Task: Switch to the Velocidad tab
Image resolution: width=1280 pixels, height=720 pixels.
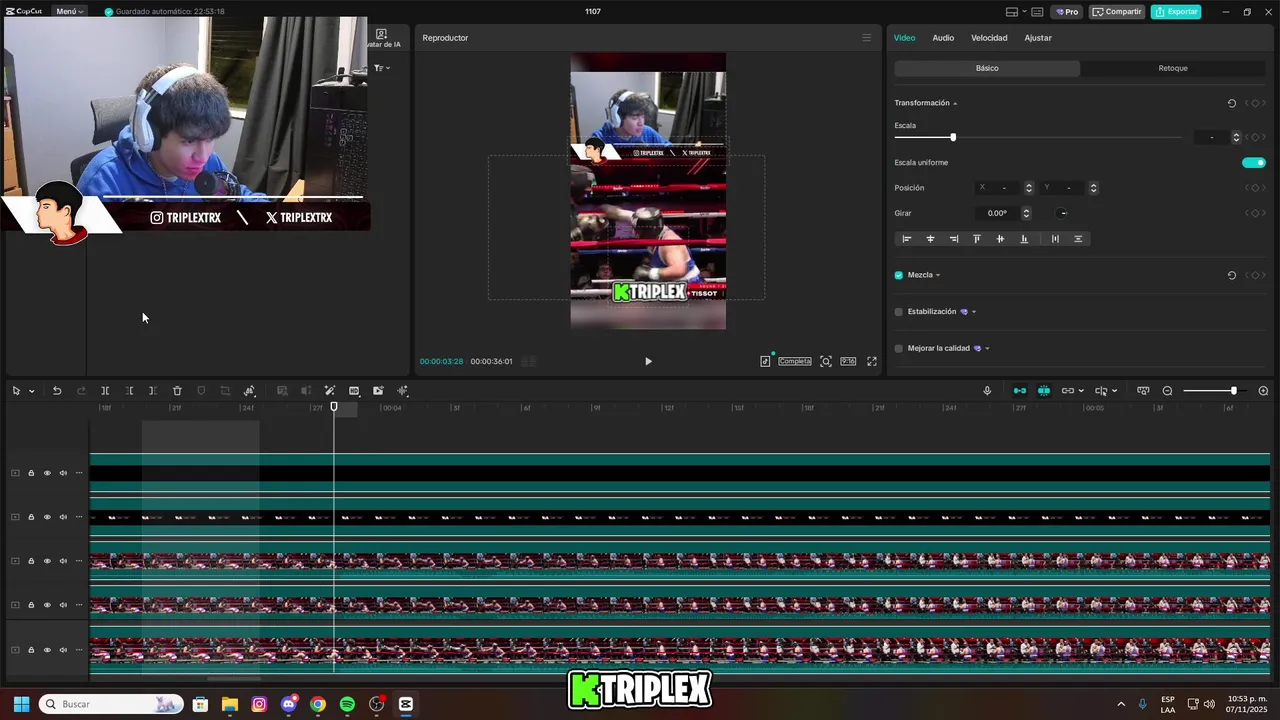Action: point(989,38)
